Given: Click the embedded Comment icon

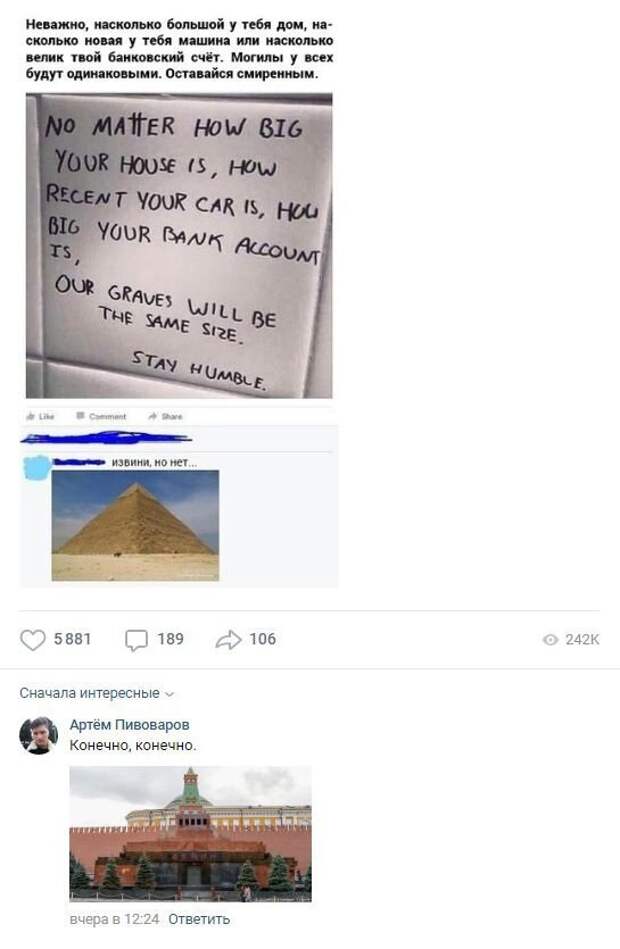Looking at the screenshot, I should coord(81,416).
